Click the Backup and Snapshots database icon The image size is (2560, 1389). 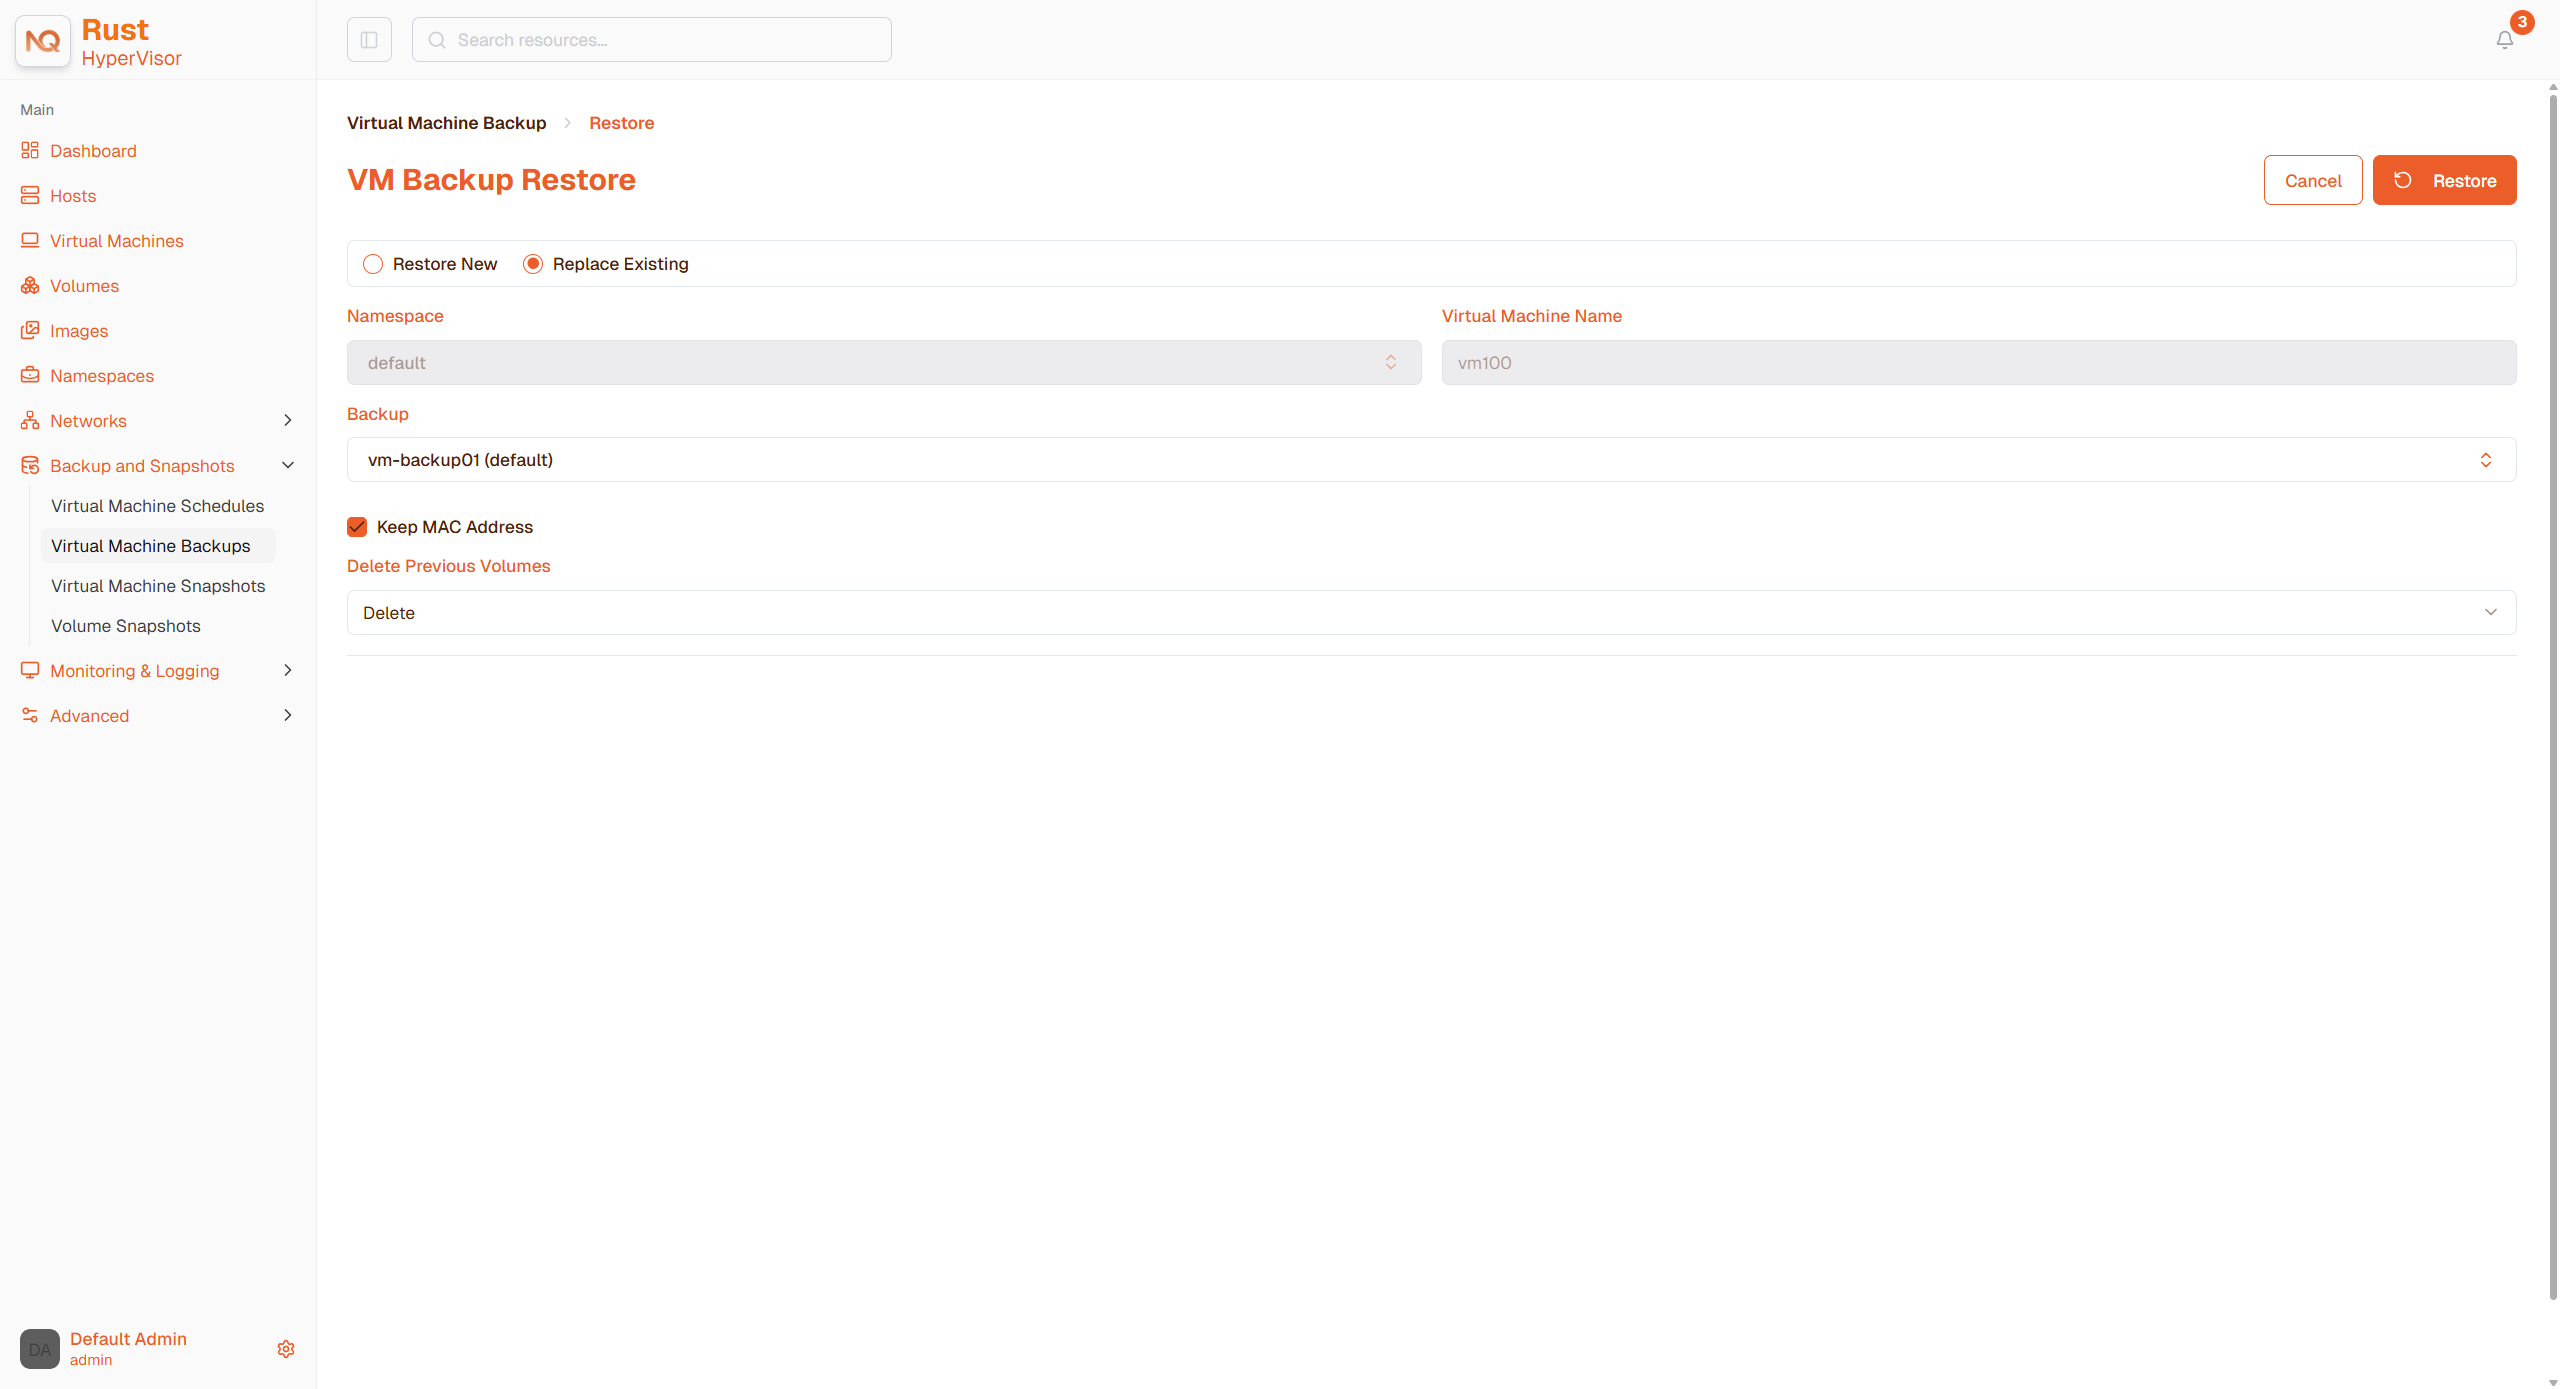point(30,465)
